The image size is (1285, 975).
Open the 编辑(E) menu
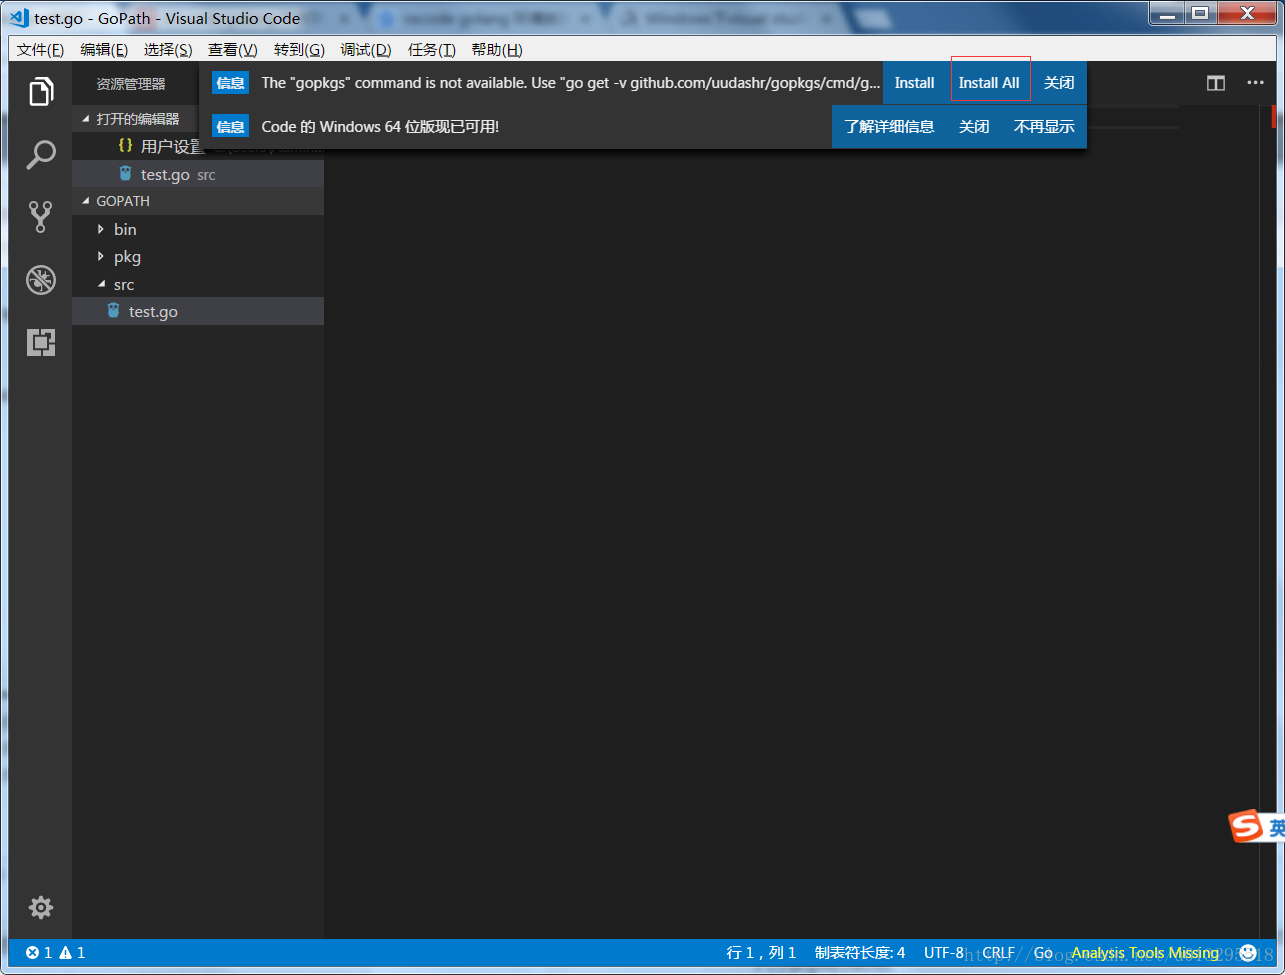coord(104,50)
